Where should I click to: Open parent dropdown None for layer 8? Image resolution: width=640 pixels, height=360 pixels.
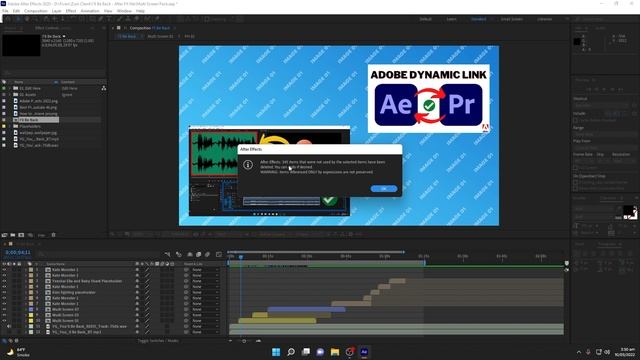point(205,309)
